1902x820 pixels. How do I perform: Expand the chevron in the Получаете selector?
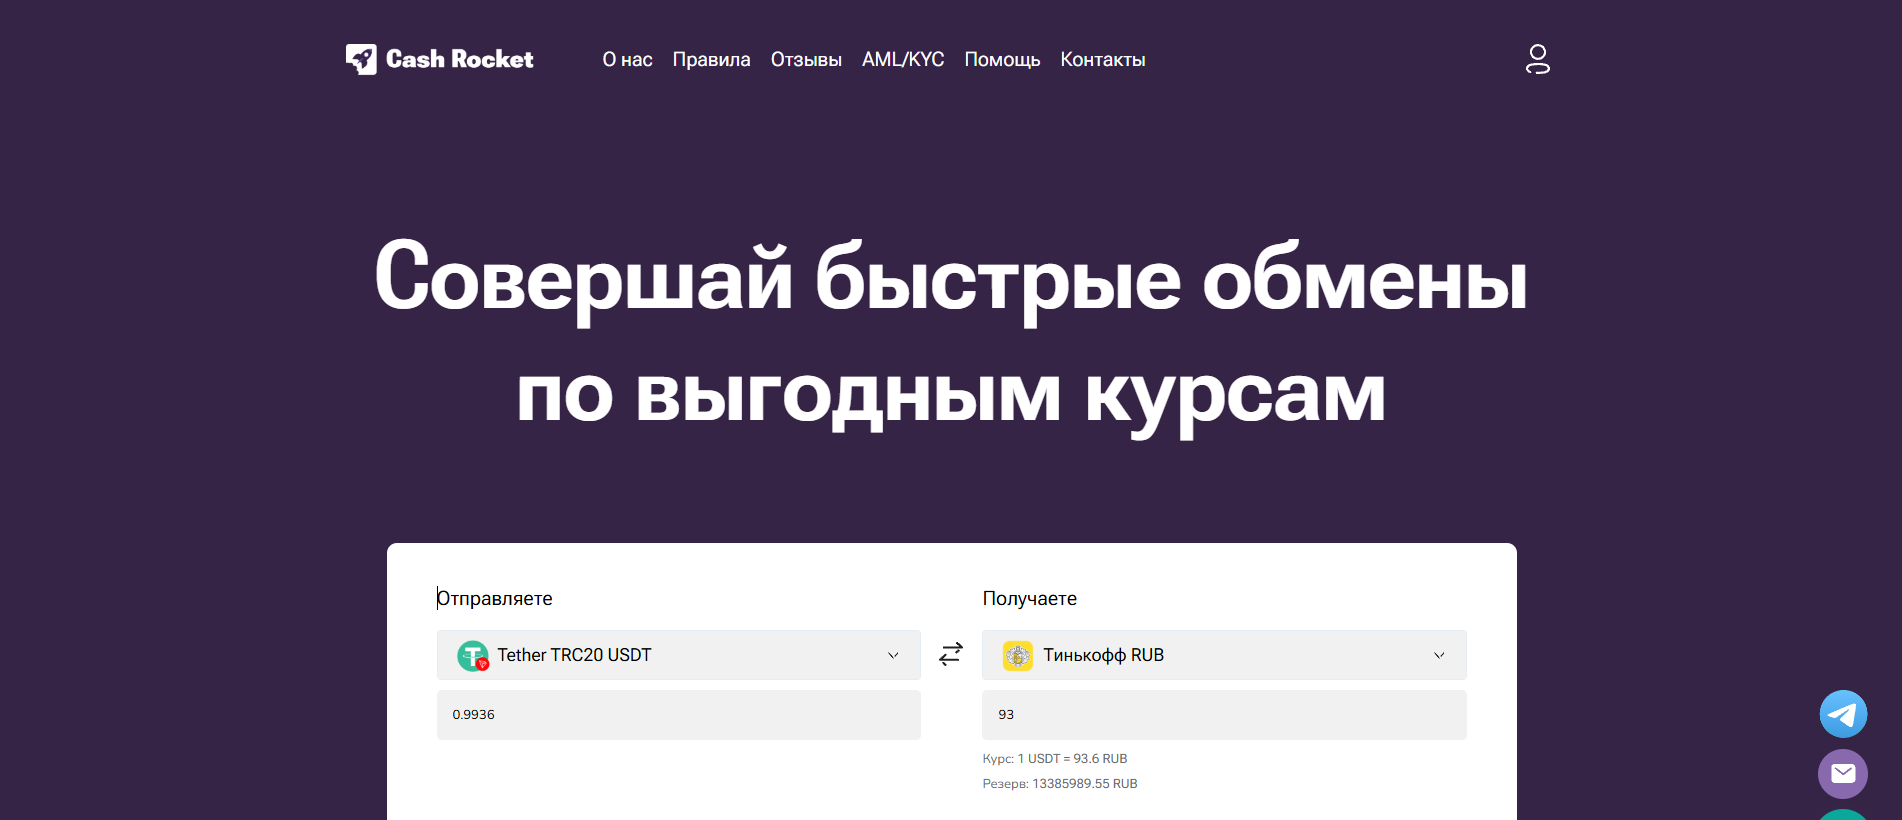[1439, 655]
